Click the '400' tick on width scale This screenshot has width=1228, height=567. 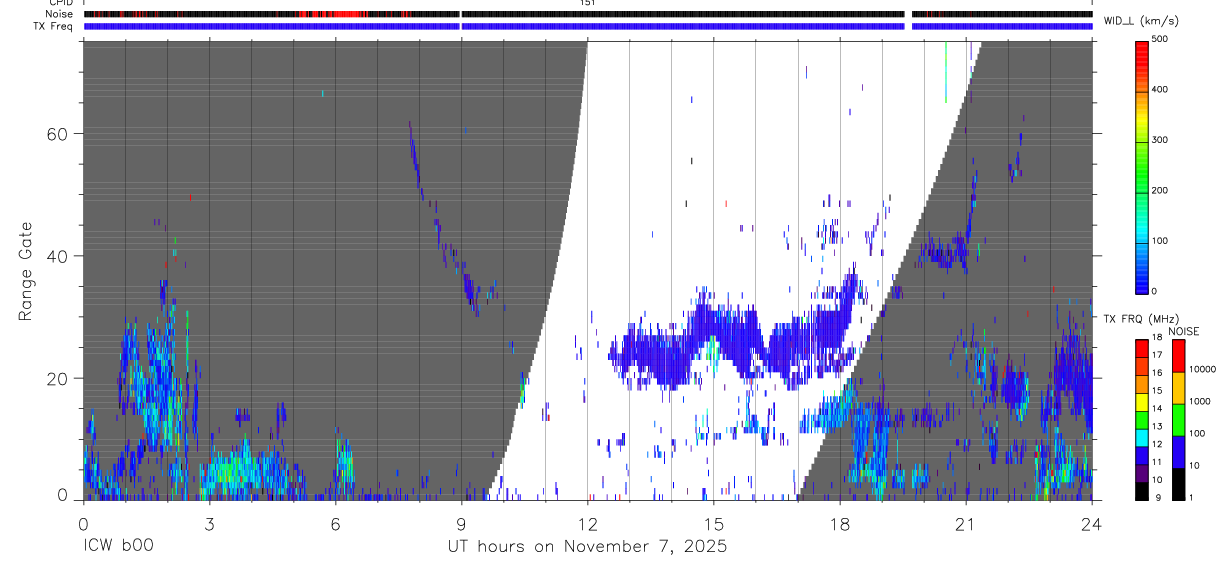(1160, 90)
